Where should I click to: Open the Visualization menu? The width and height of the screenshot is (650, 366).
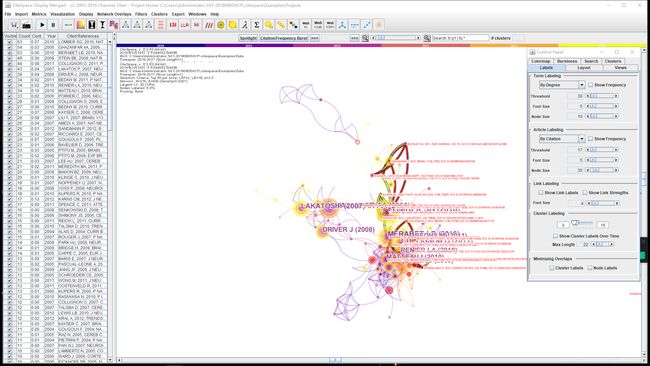(63, 14)
